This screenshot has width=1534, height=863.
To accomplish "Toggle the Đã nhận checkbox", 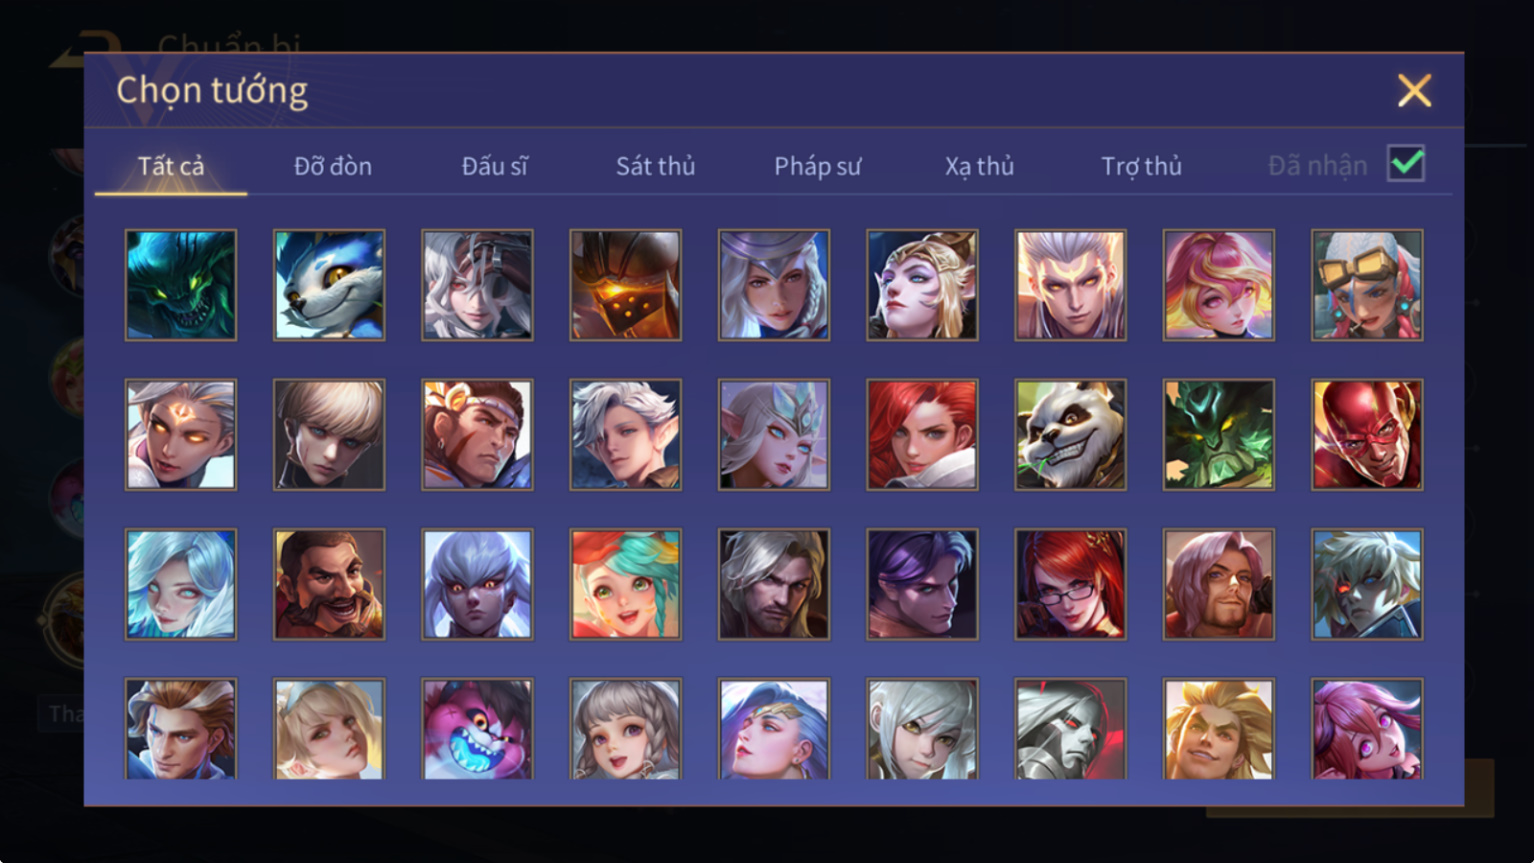I will [x=1406, y=163].
